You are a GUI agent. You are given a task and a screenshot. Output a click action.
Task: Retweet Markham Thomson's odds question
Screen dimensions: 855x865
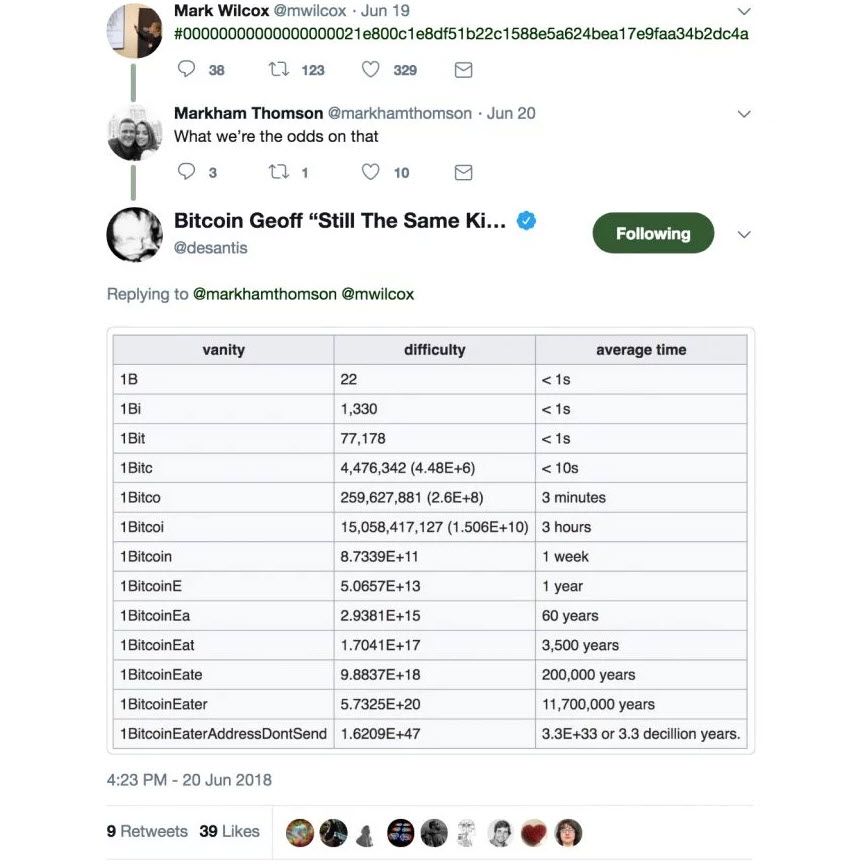(x=280, y=172)
